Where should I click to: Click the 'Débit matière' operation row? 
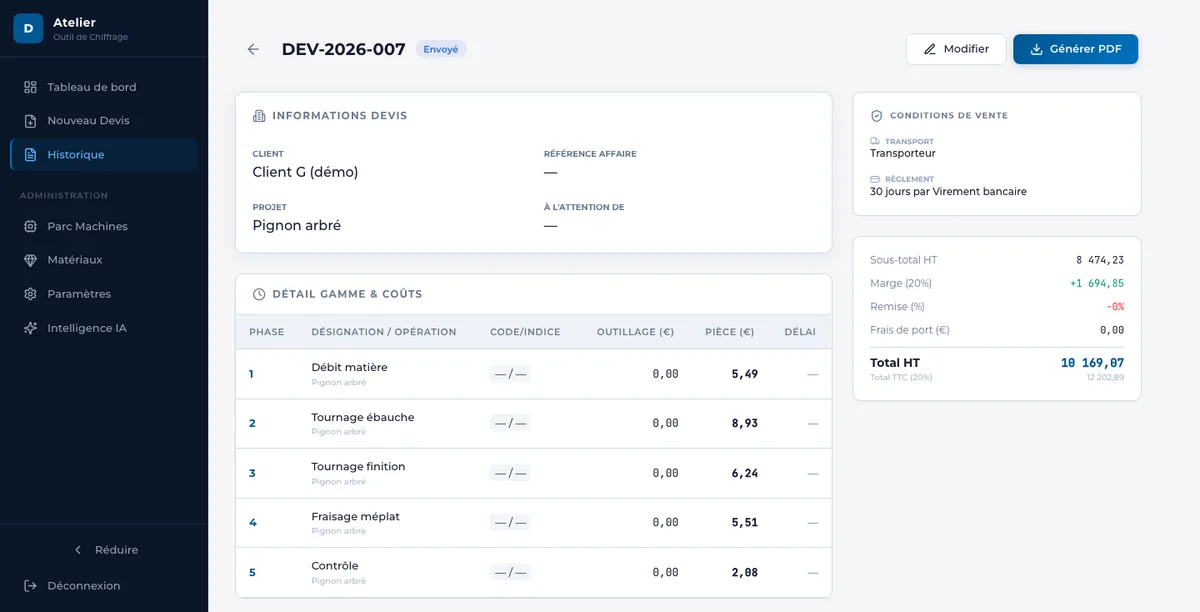point(533,374)
